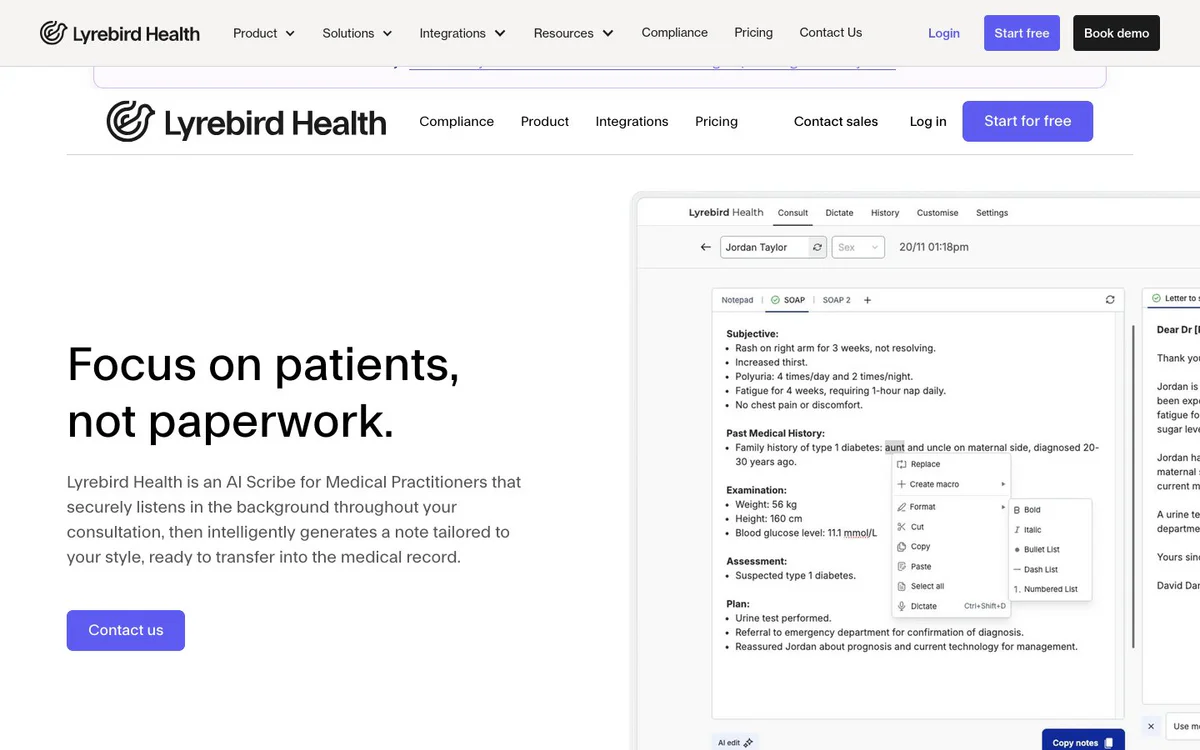The height and width of the screenshot is (750, 1200).
Task: Open Integrations in the second navigation bar
Action: pyautogui.click(x=632, y=122)
